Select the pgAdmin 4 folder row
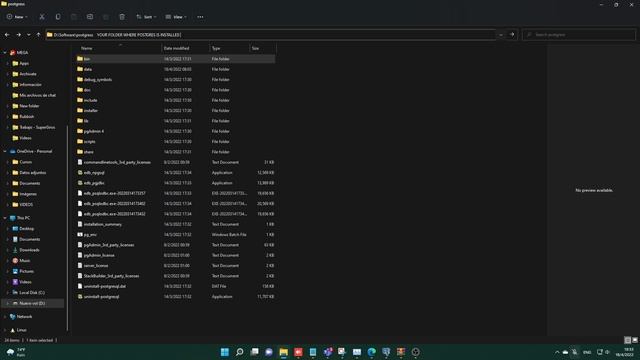The height and width of the screenshot is (360, 640). click(x=176, y=131)
